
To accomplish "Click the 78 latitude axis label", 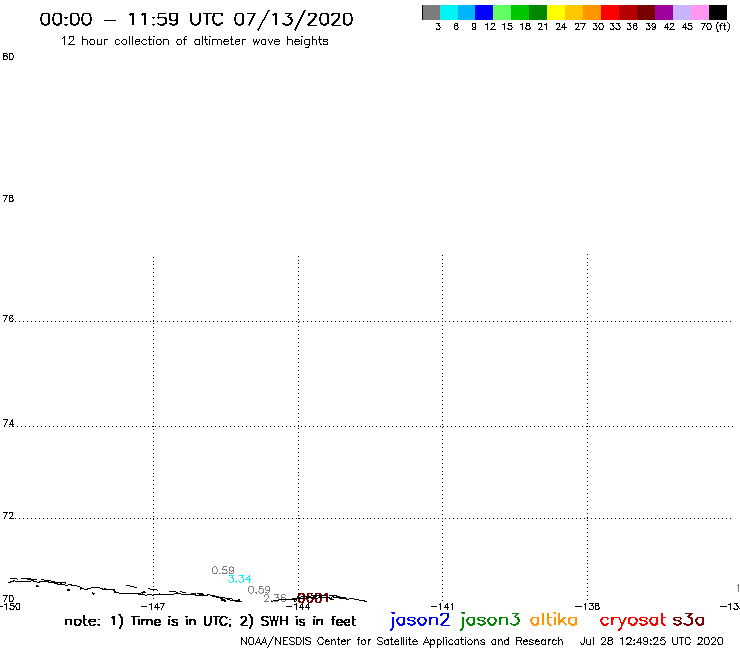I will (8, 199).
